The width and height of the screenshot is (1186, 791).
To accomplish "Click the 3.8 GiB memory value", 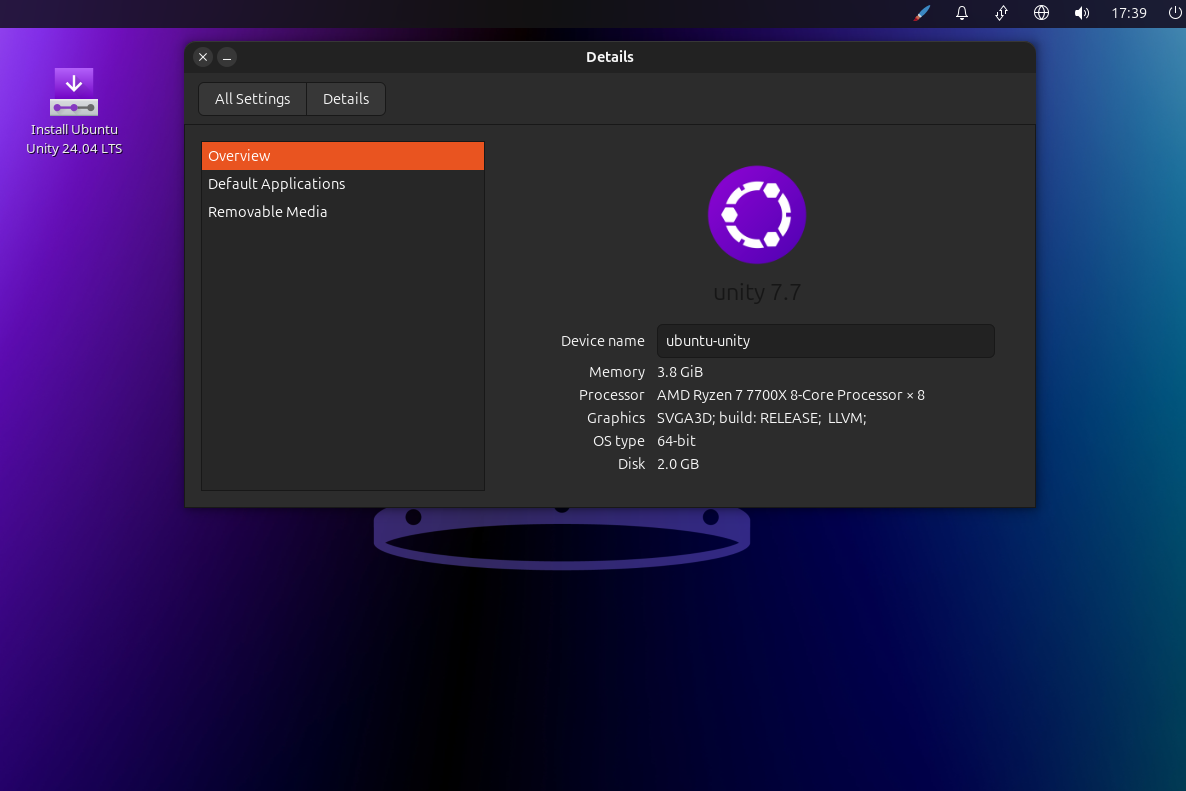I will tap(680, 372).
